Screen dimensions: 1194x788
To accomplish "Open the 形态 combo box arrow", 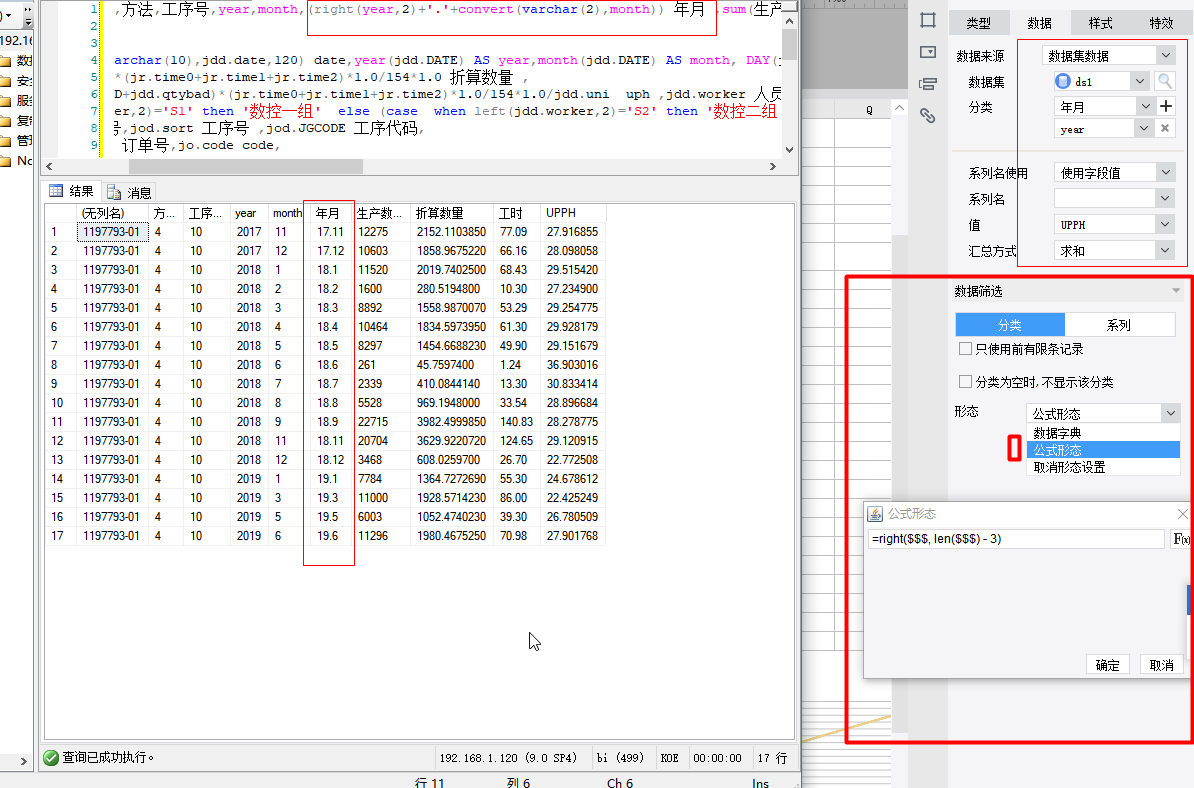I will (1171, 413).
